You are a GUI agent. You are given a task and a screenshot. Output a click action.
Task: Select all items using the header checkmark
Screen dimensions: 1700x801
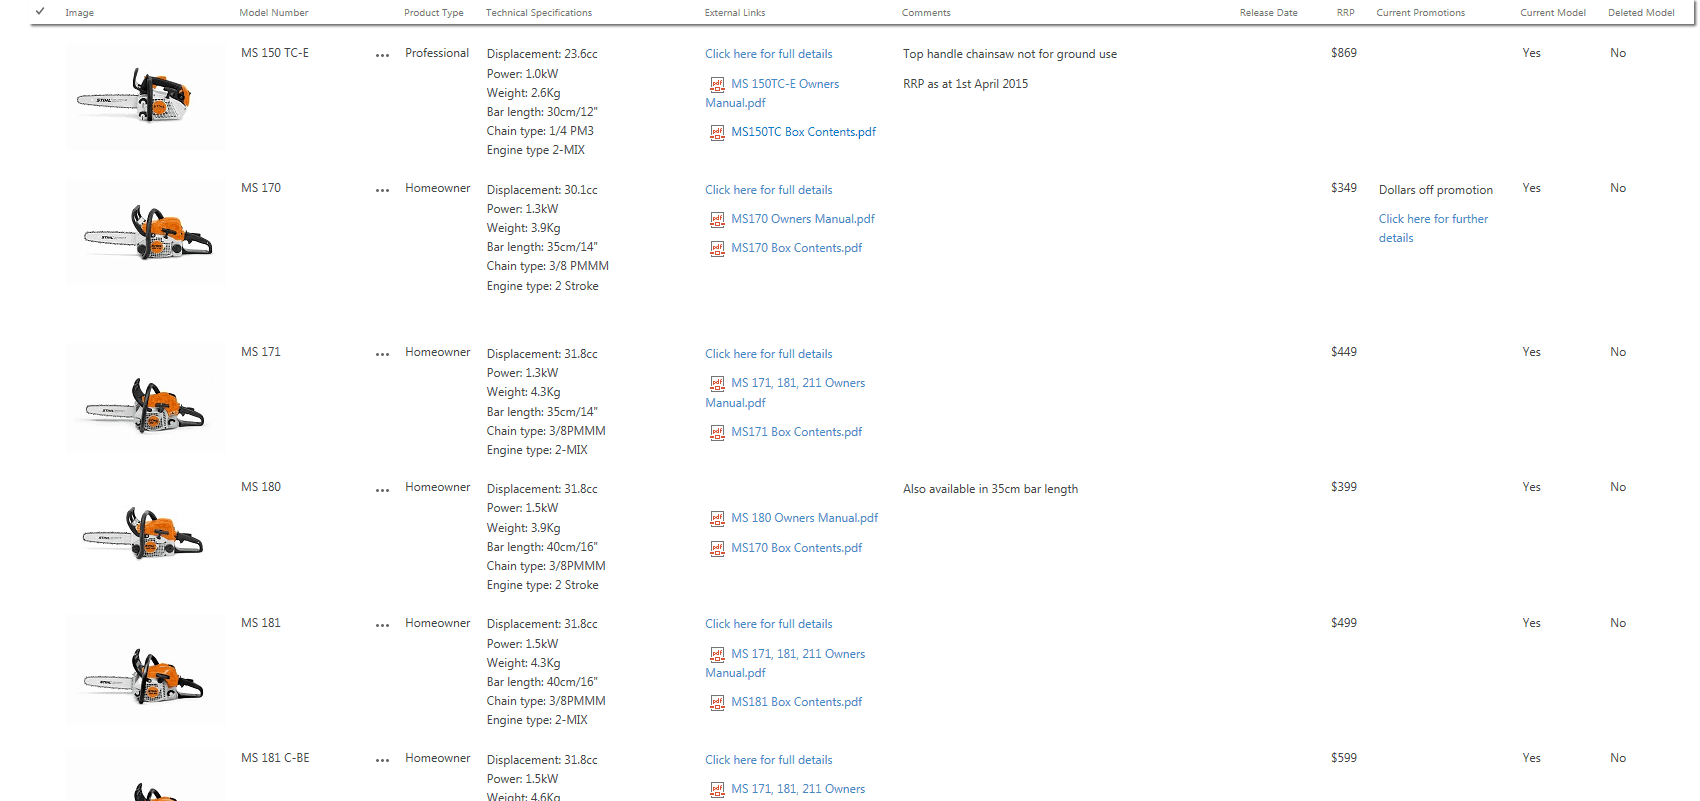[40, 12]
